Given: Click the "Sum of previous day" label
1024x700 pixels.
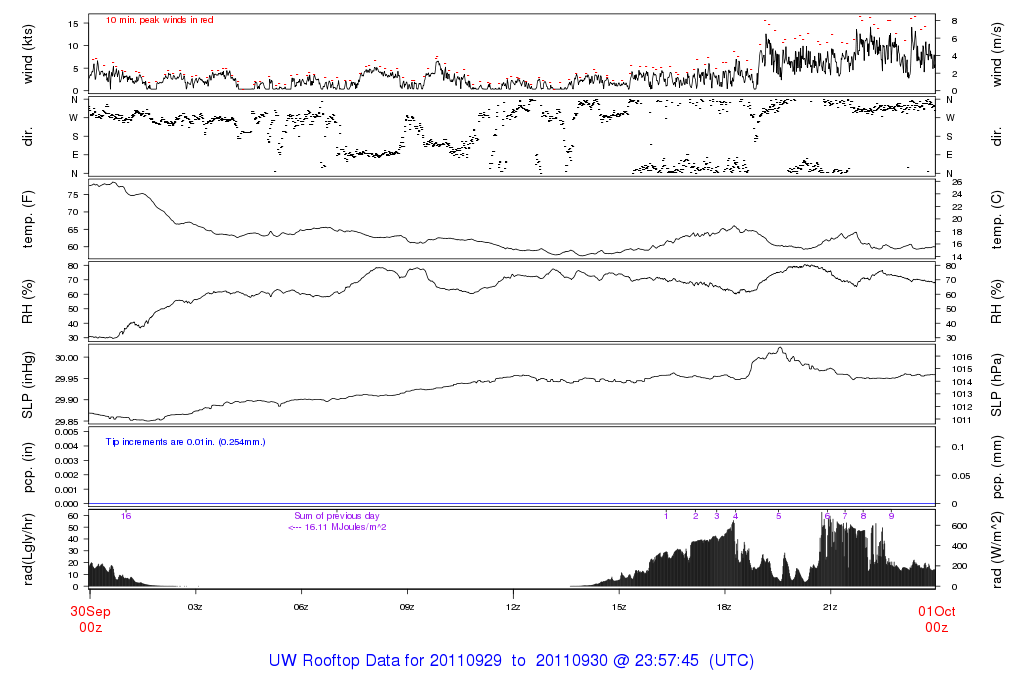Looking at the screenshot, I should tap(336, 516).
